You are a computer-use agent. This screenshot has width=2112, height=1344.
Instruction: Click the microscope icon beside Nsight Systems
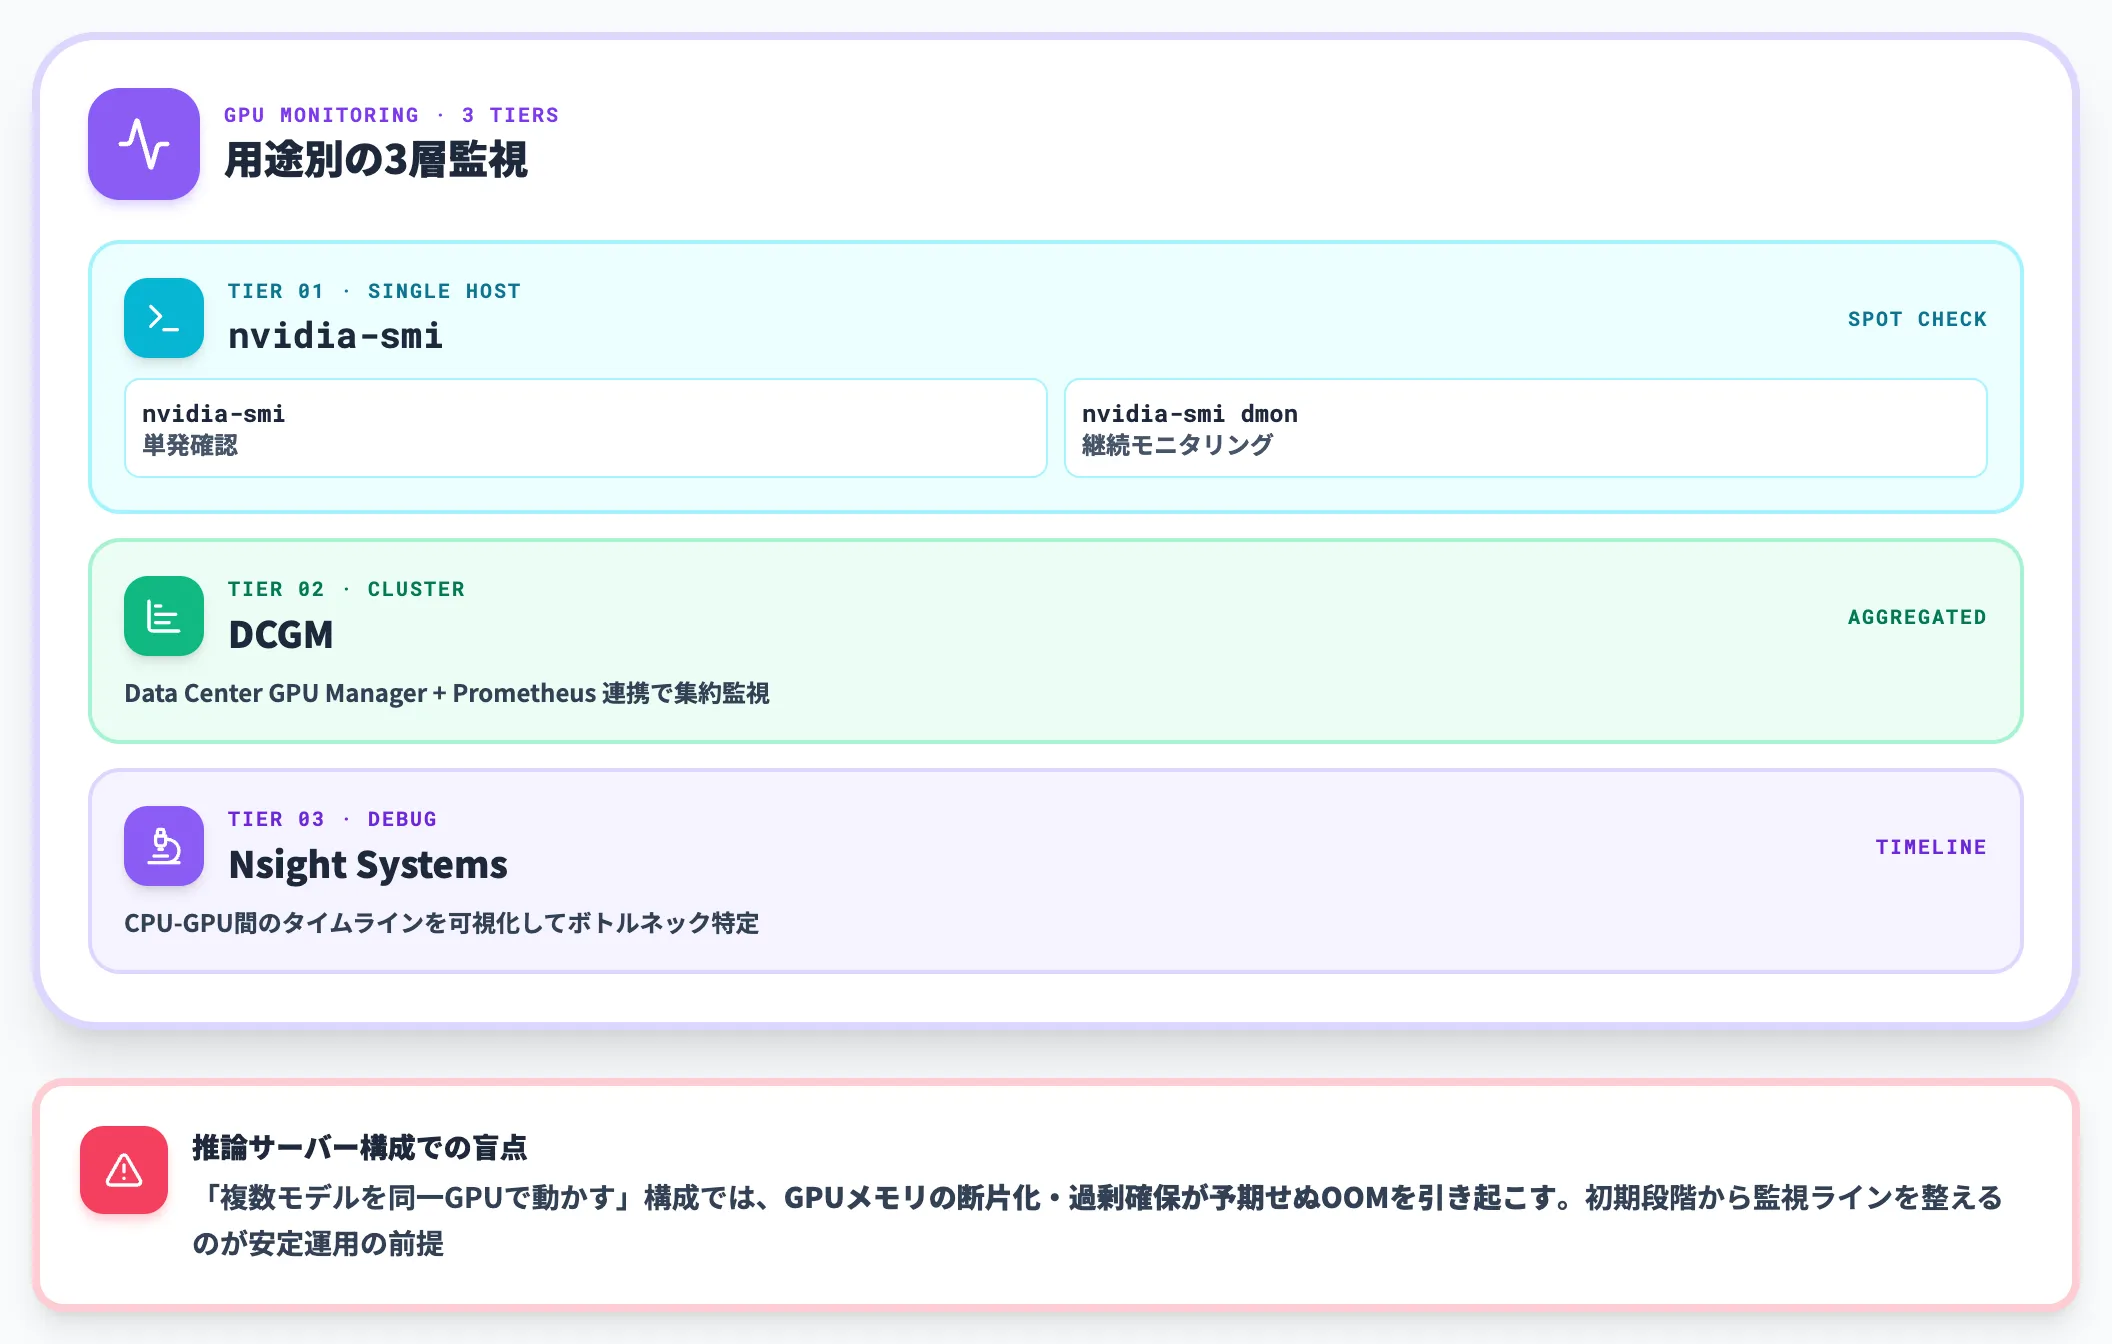point(164,846)
